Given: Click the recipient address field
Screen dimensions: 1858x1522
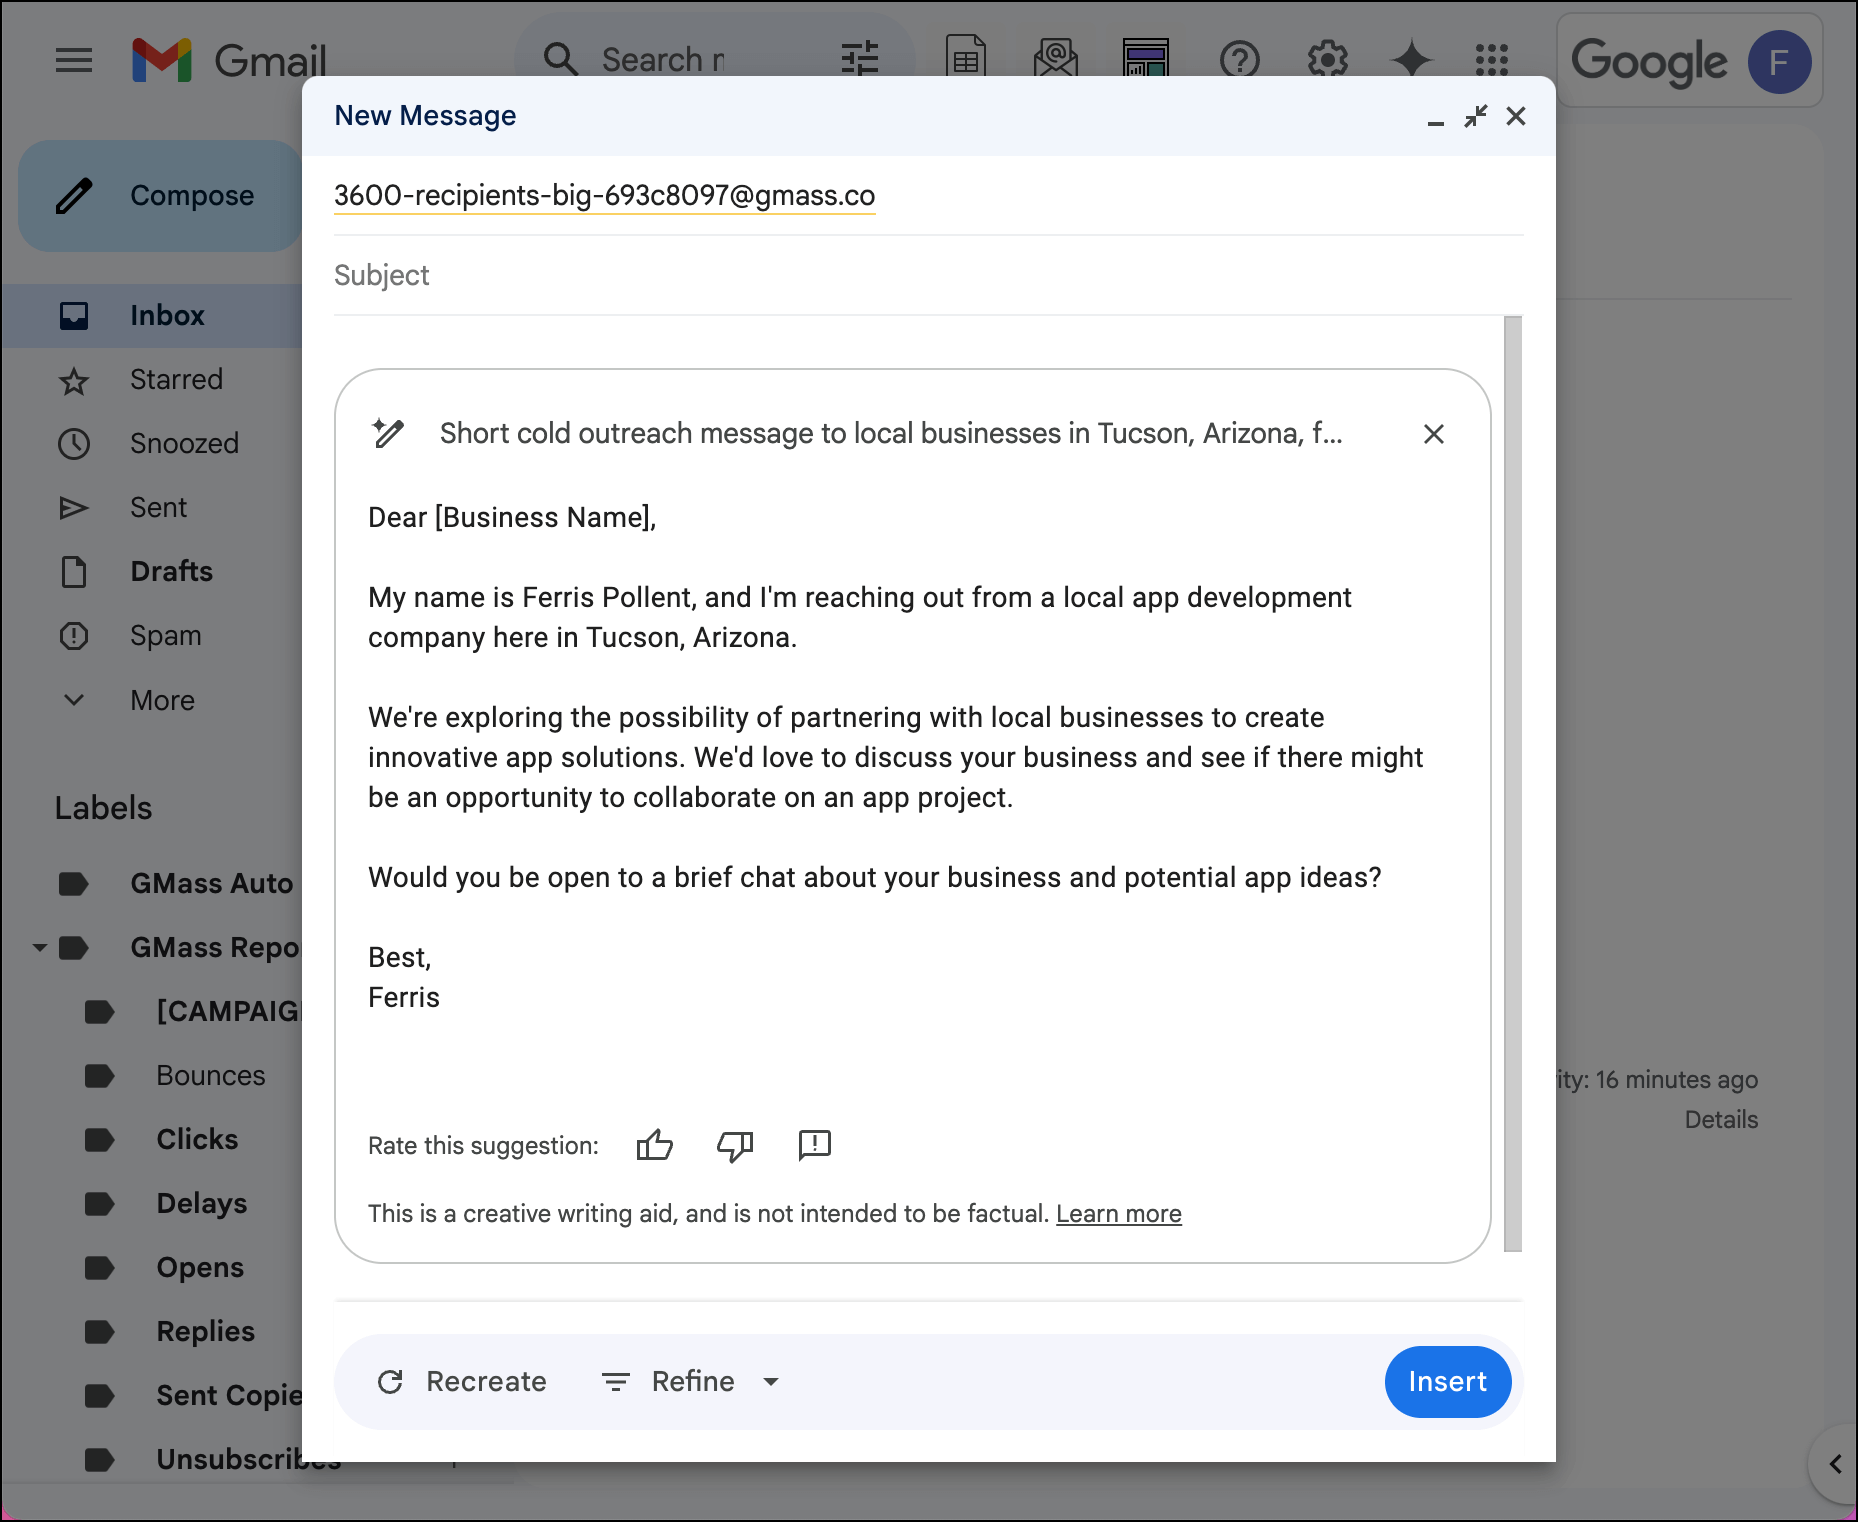Looking at the screenshot, I should (x=928, y=196).
